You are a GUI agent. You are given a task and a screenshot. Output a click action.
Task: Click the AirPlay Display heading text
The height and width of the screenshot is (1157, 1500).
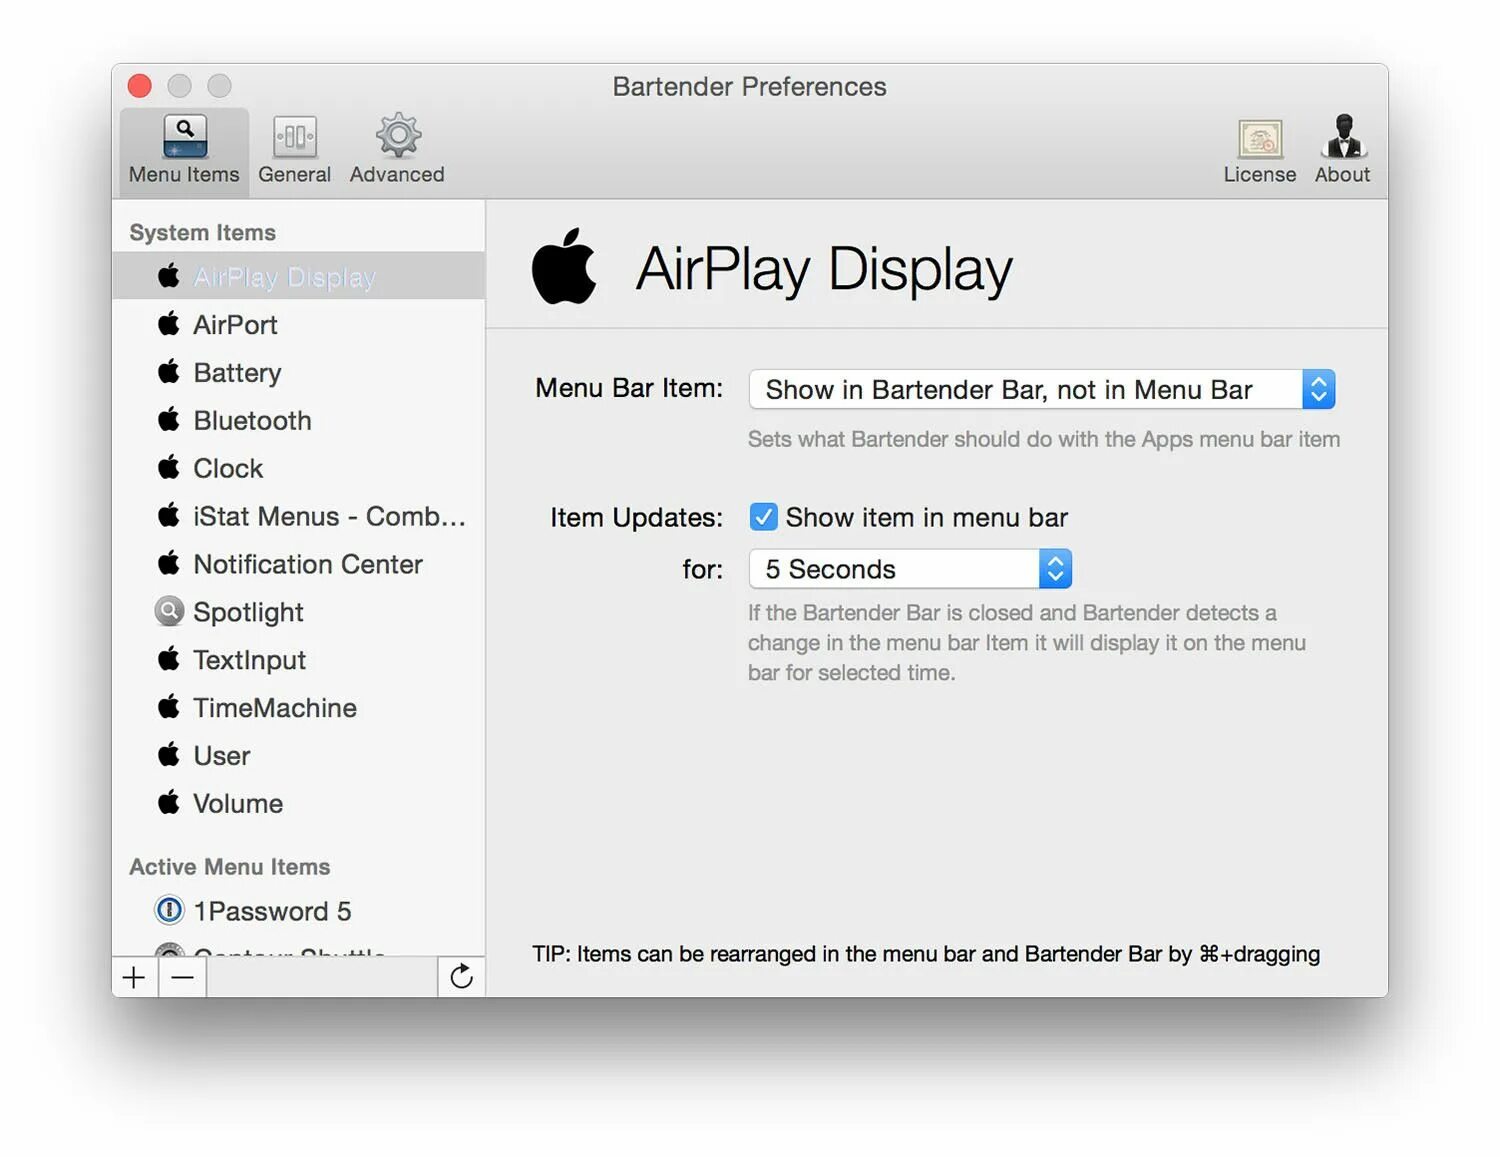pyautogui.click(x=824, y=269)
